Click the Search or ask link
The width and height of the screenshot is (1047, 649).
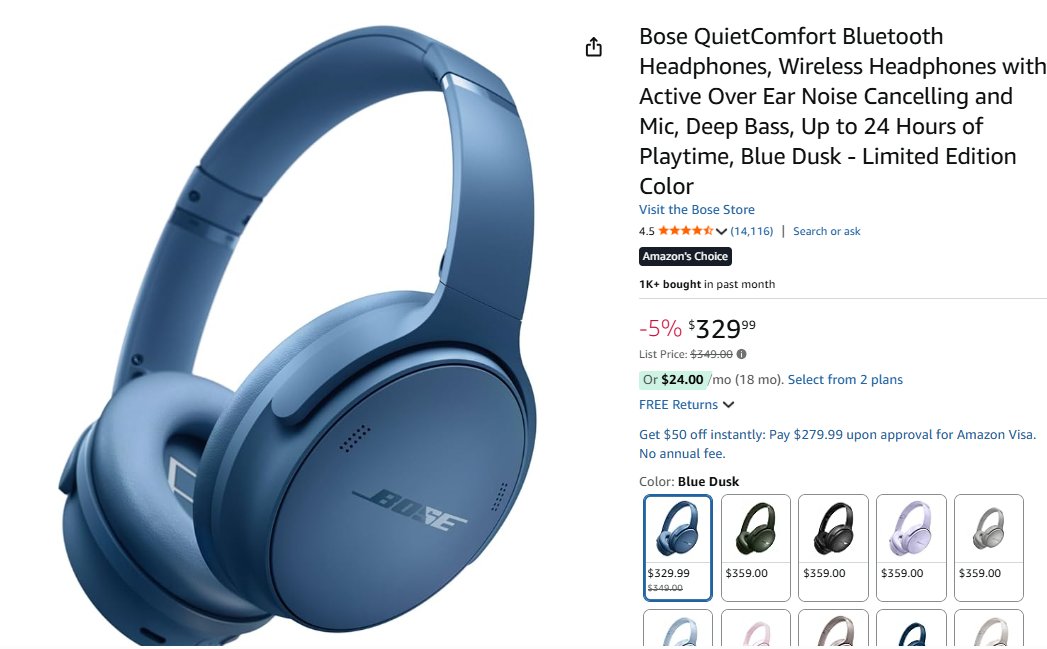point(827,231)
